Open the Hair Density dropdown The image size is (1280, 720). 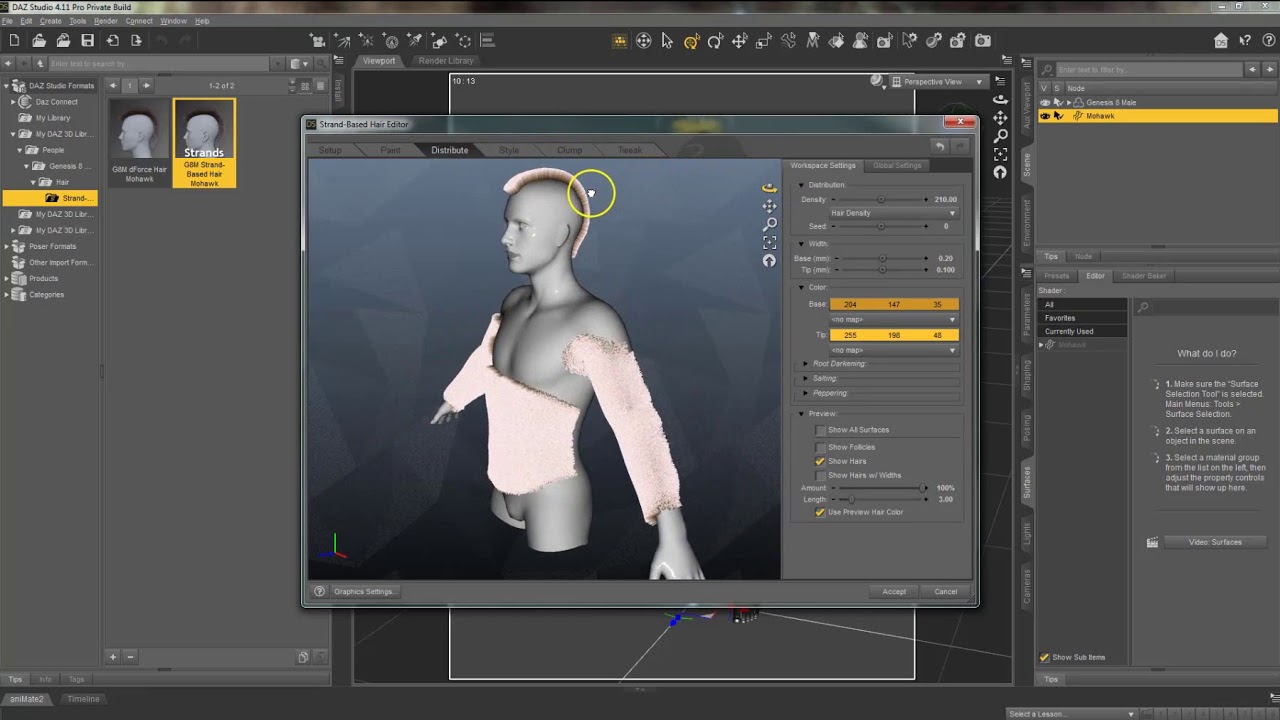coord(893,213)
